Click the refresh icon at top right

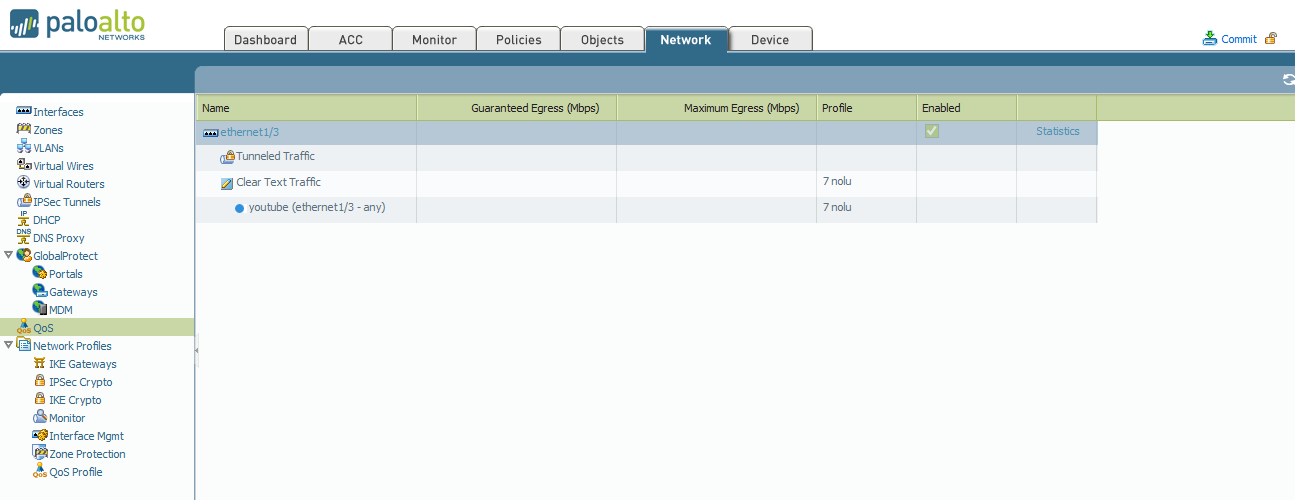pyautogui.click(x=1289, y=80)
